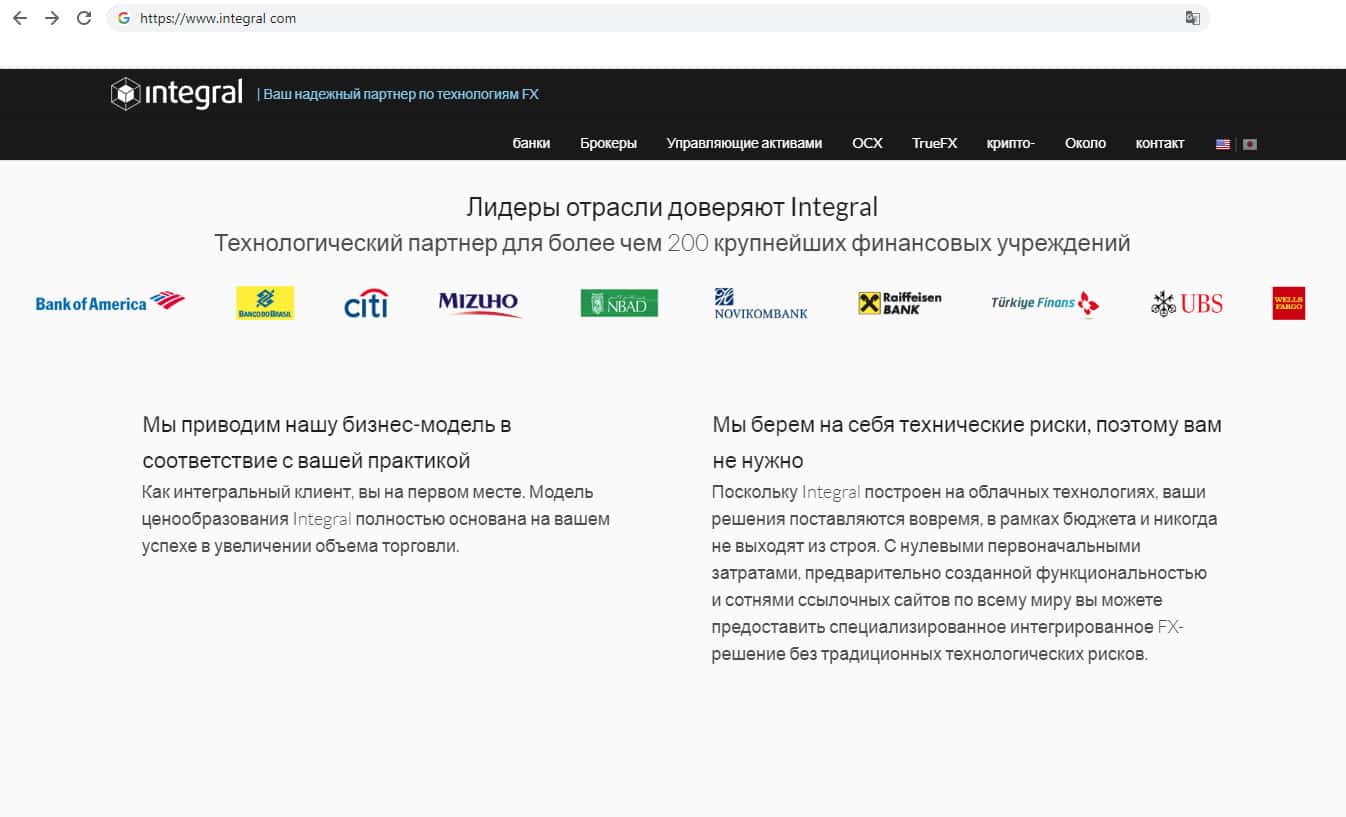Click the Citi logo
Screen dimensions: 1346x817
pyautogui.click(x=365, y=304)
